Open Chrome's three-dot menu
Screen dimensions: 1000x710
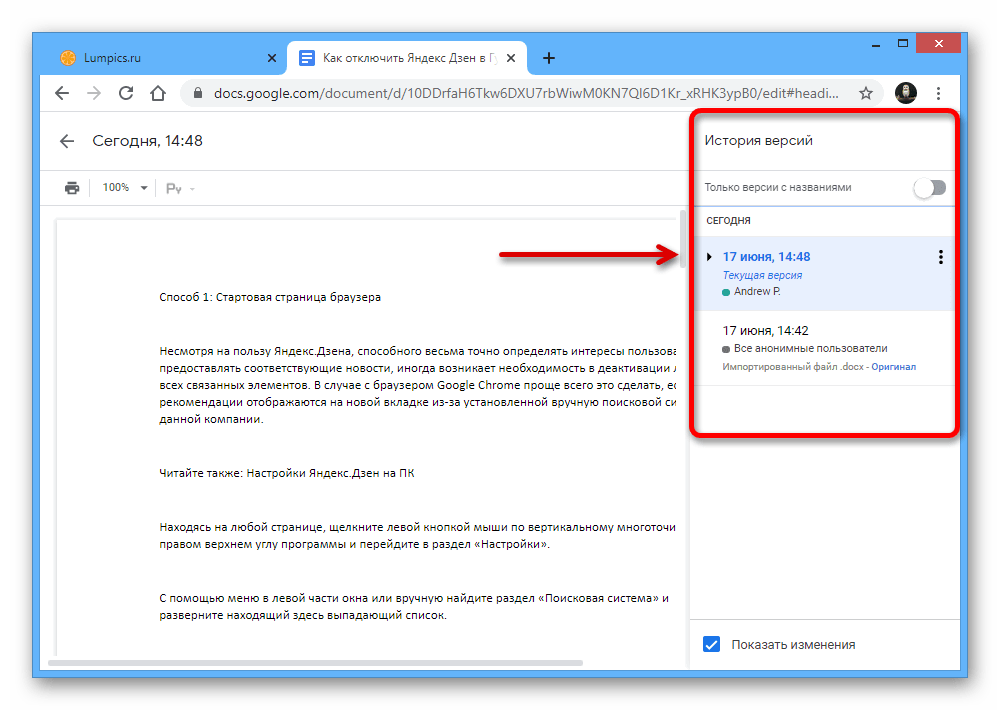pyautogui.click(x=938, y=93)
